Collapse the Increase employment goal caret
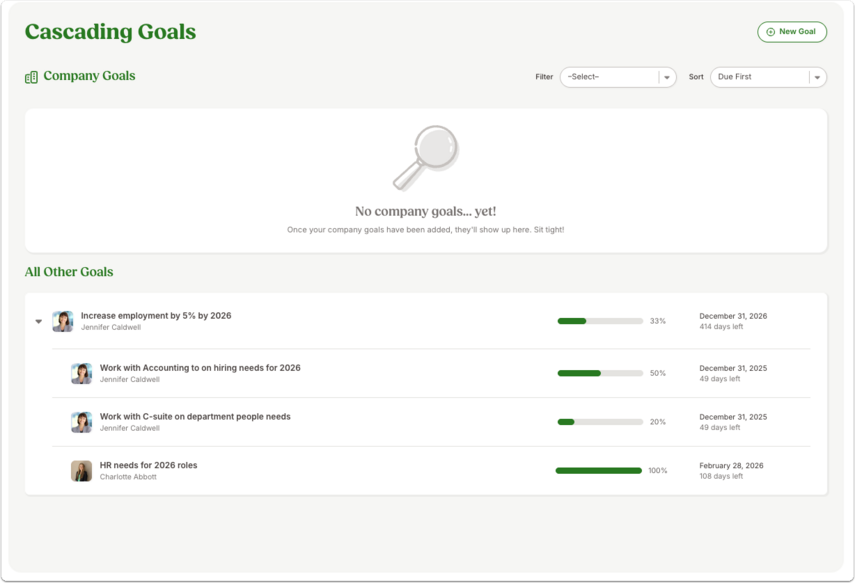 click(x=39, y=321)
